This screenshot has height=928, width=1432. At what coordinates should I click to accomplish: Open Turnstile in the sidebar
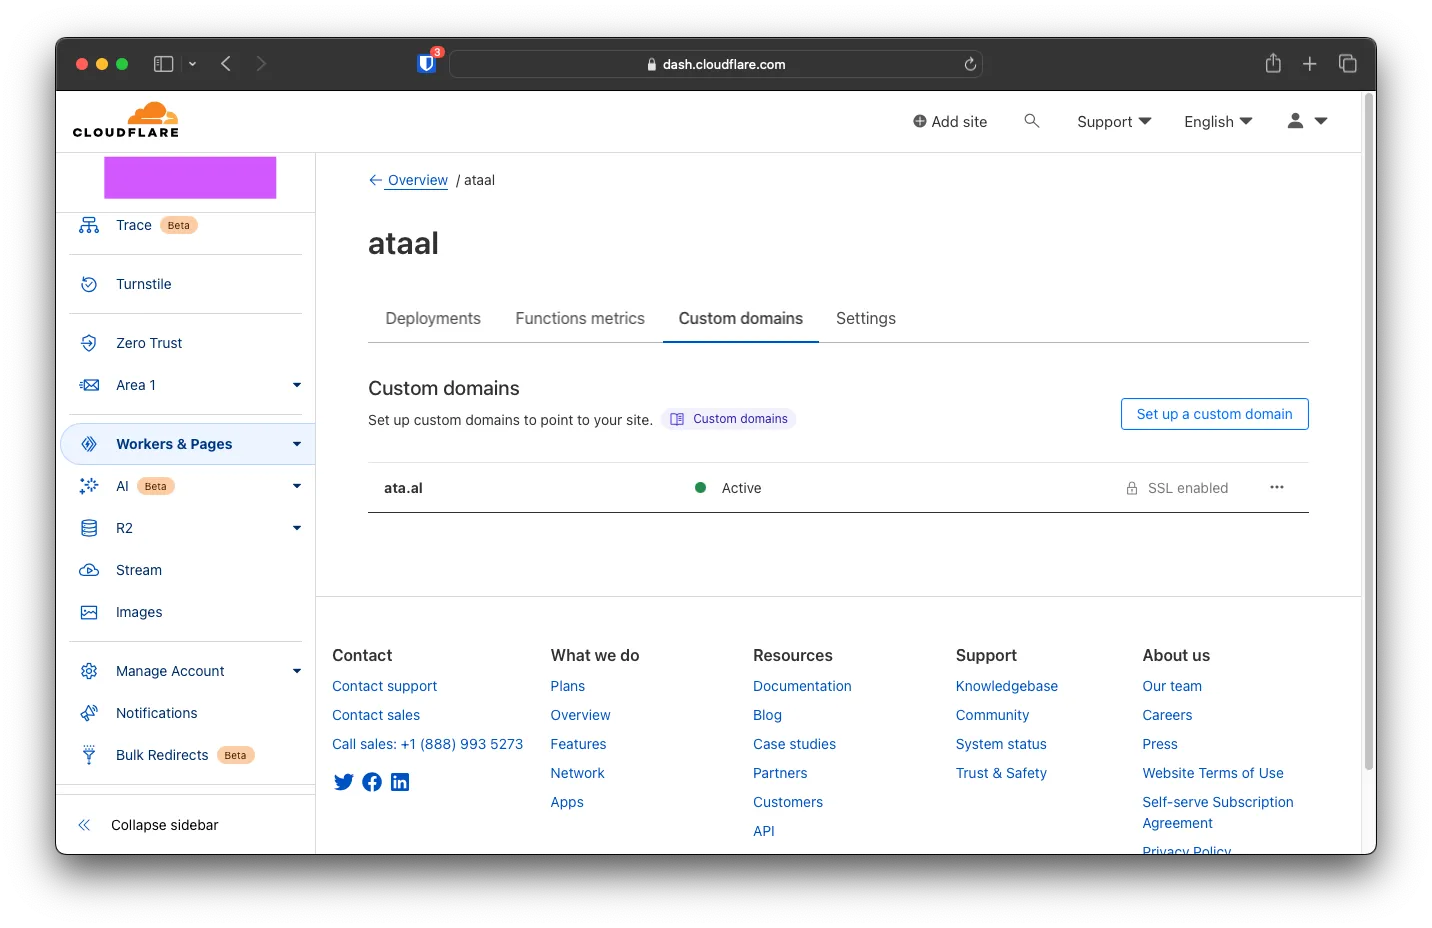click(144, 284)
